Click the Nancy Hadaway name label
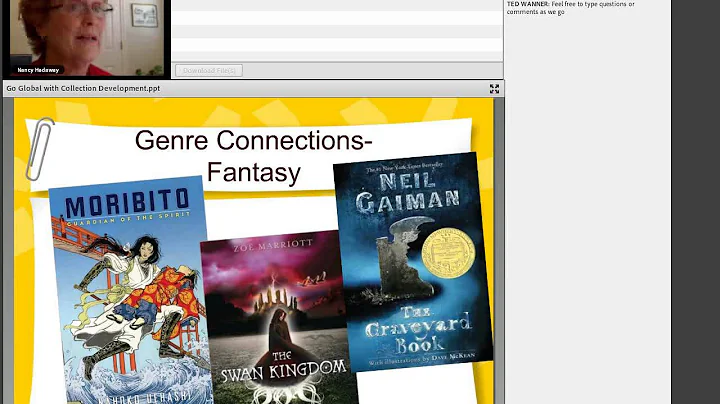Viewport: 720px width, 404px height. [38, 70]
